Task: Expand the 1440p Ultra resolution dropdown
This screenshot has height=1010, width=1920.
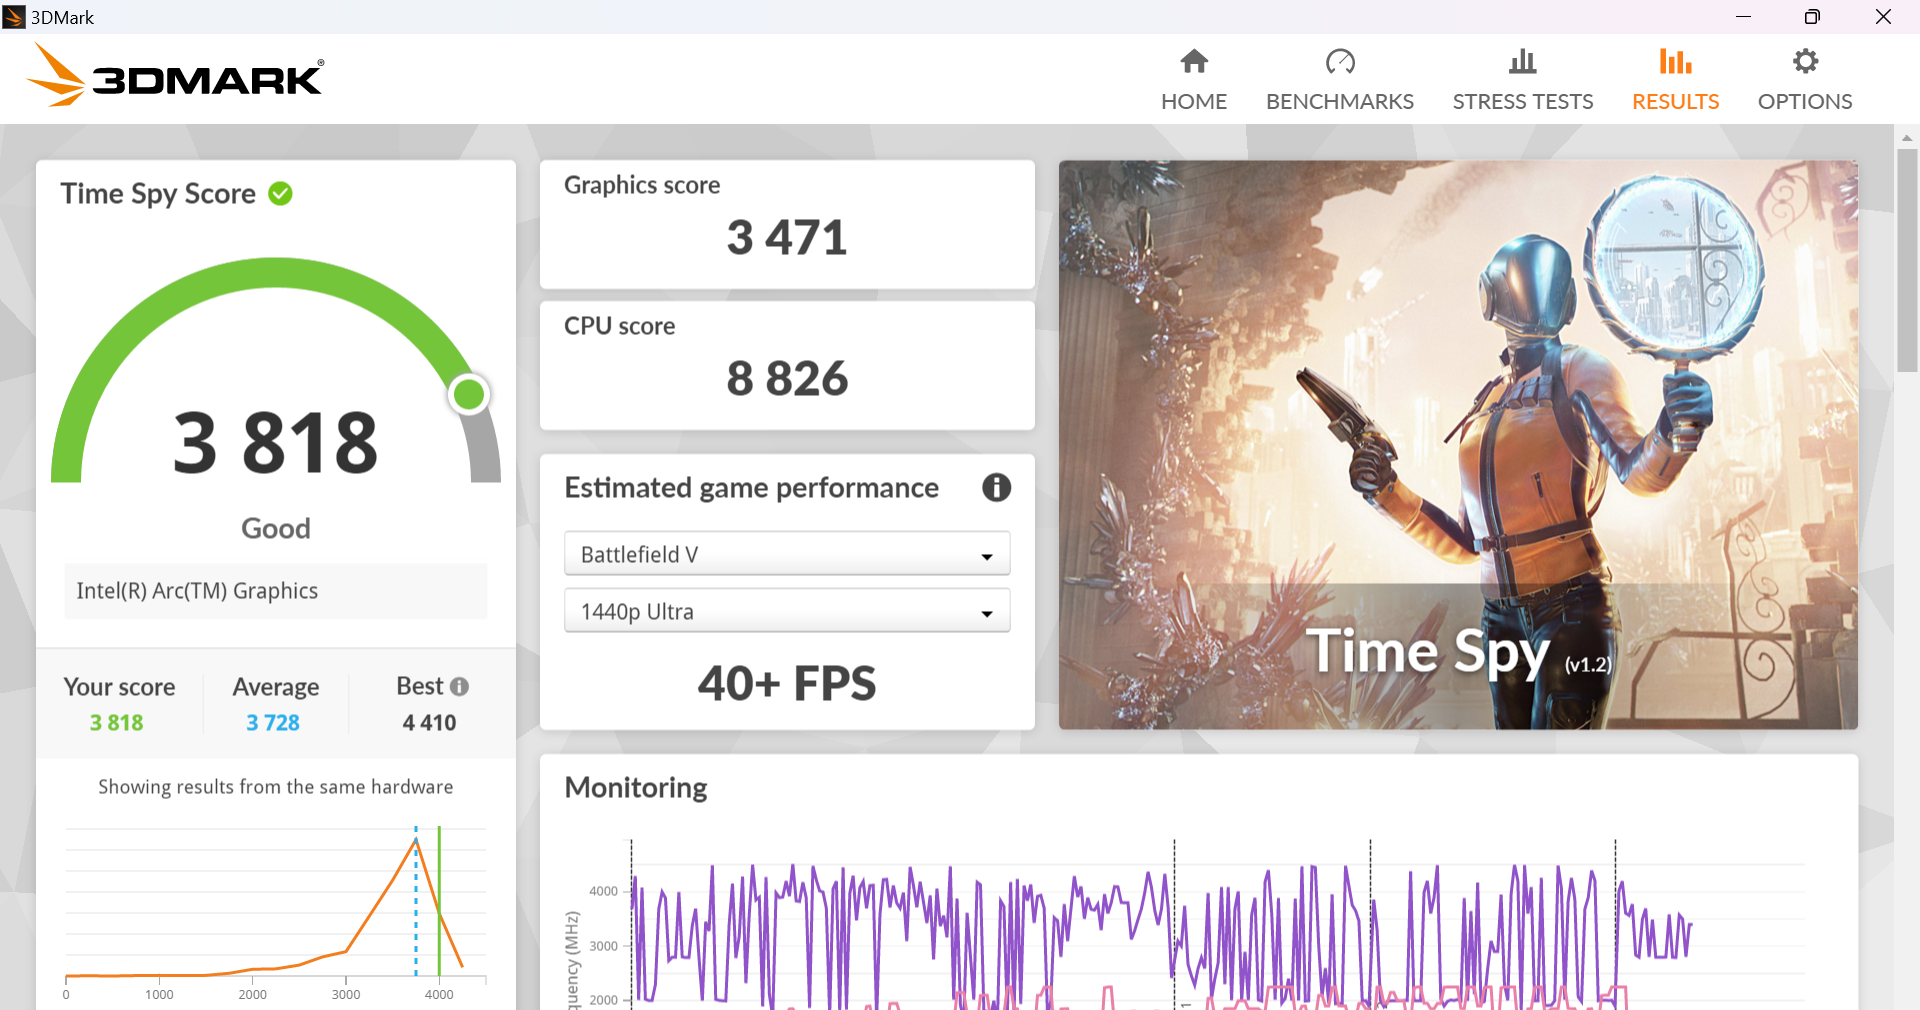Action: (x=786, y=611)
